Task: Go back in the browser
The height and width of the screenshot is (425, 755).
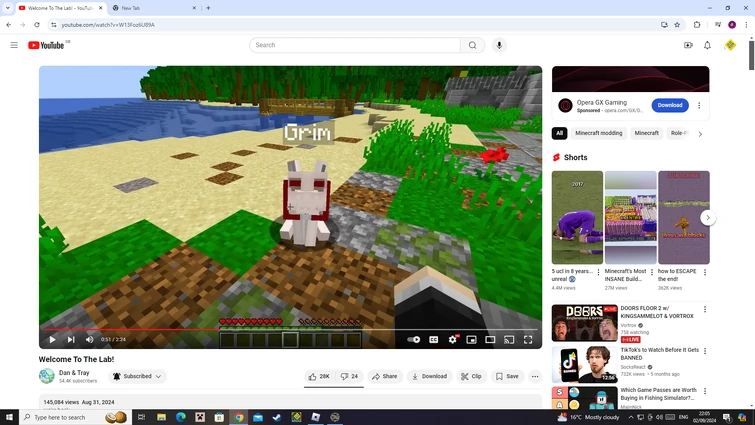Action: pos(9,25)
